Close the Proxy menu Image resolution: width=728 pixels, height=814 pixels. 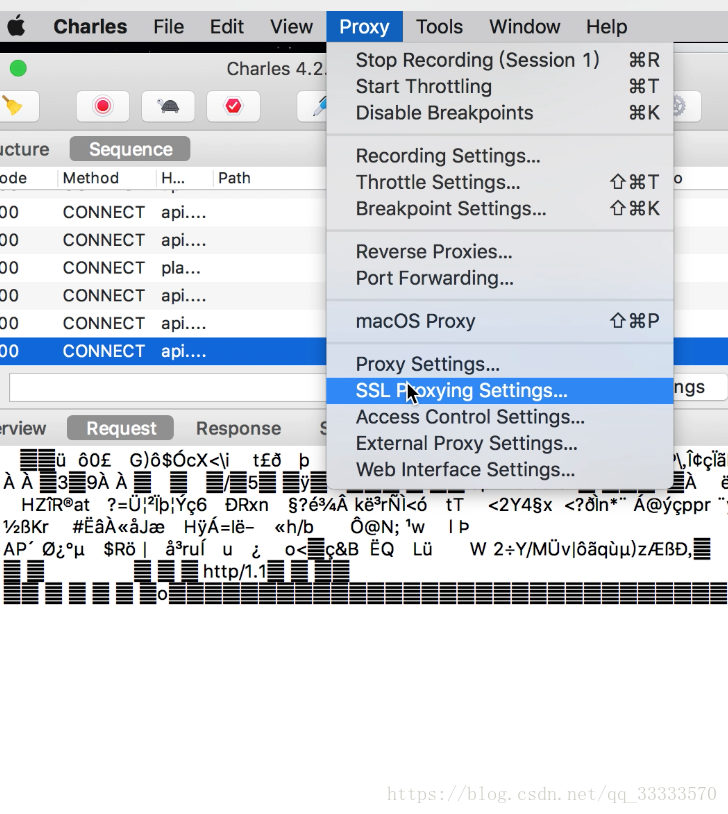(x=364, y=26)
